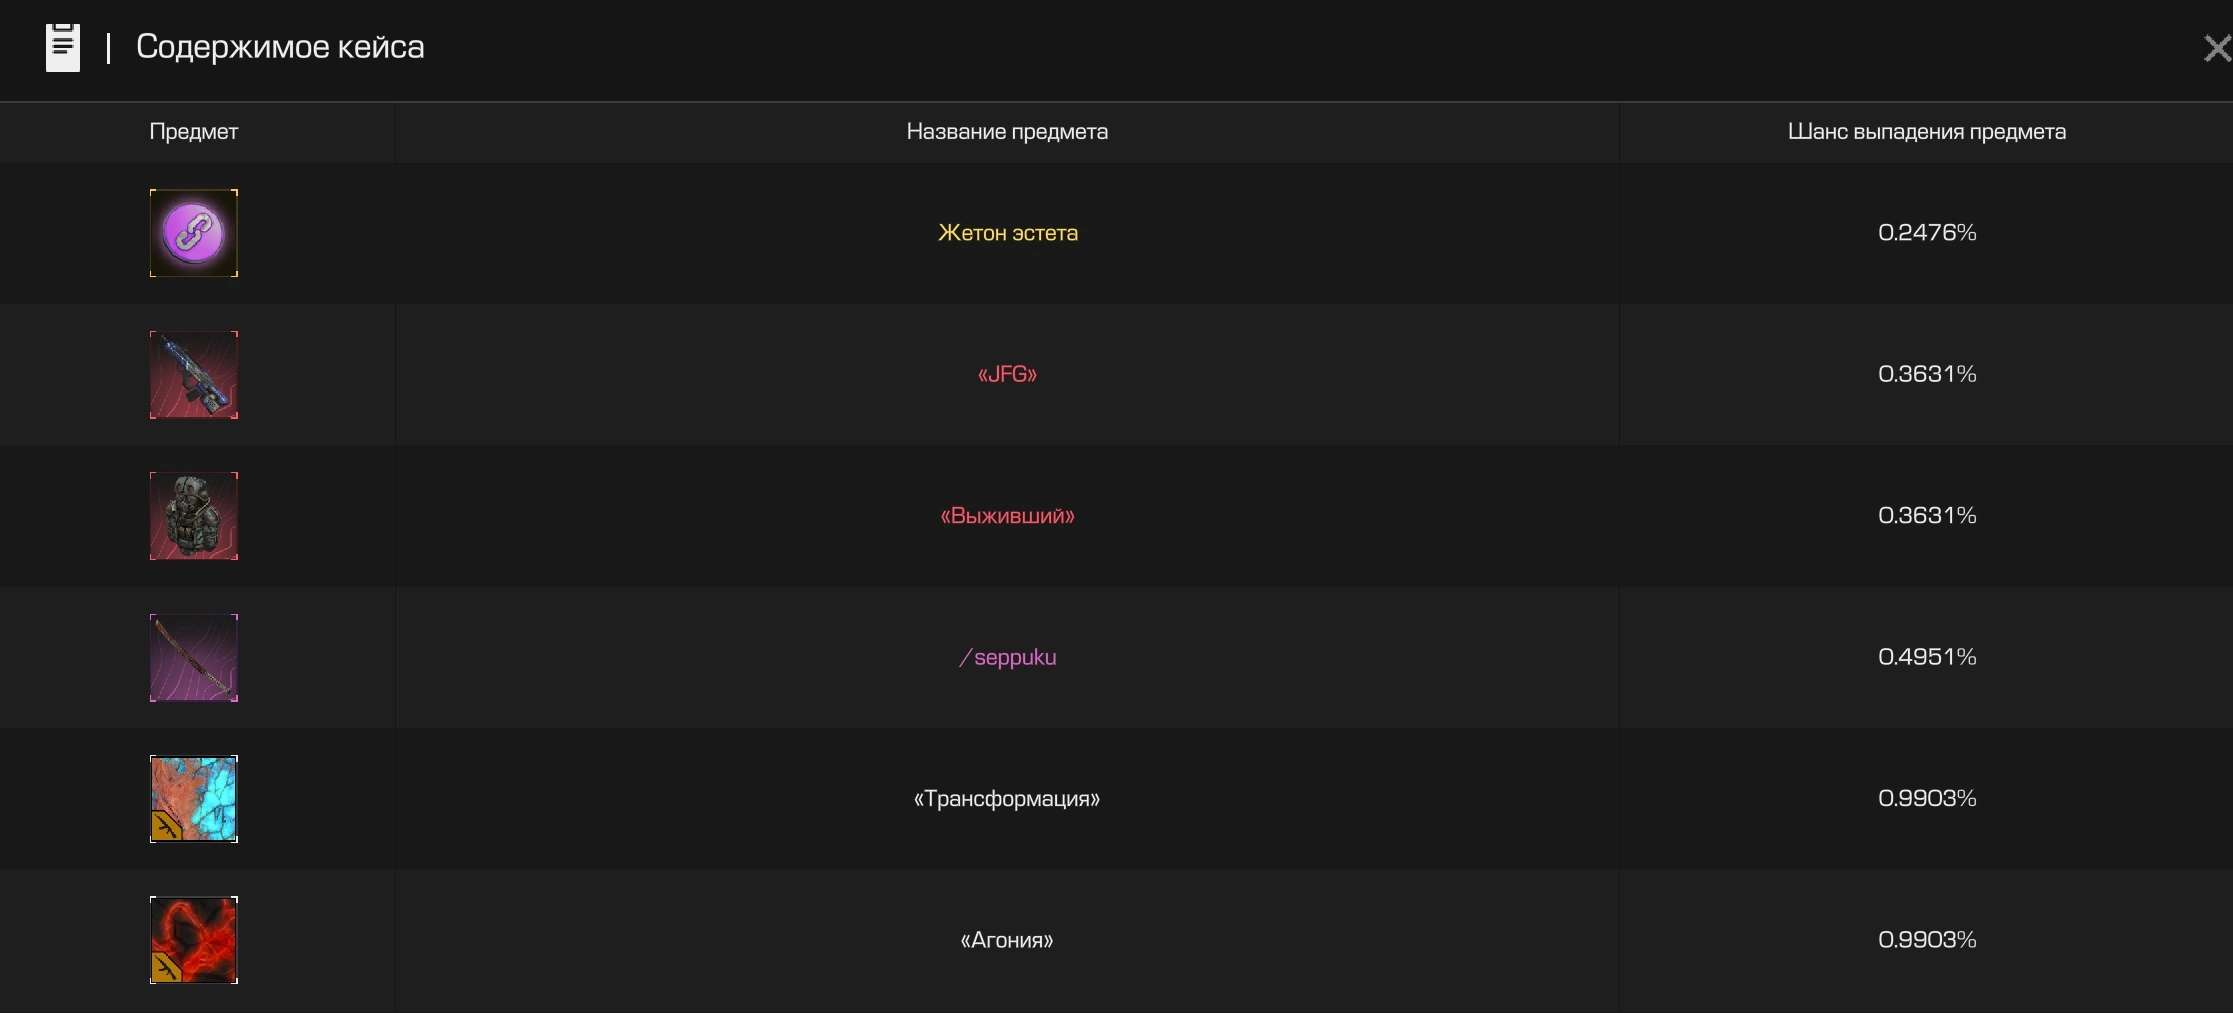The height and width of the screenshot is (1013, 2233).
Task: Select the «Выживший» armor vest icon
Action: pyautogui.click(x=194, y=516)
